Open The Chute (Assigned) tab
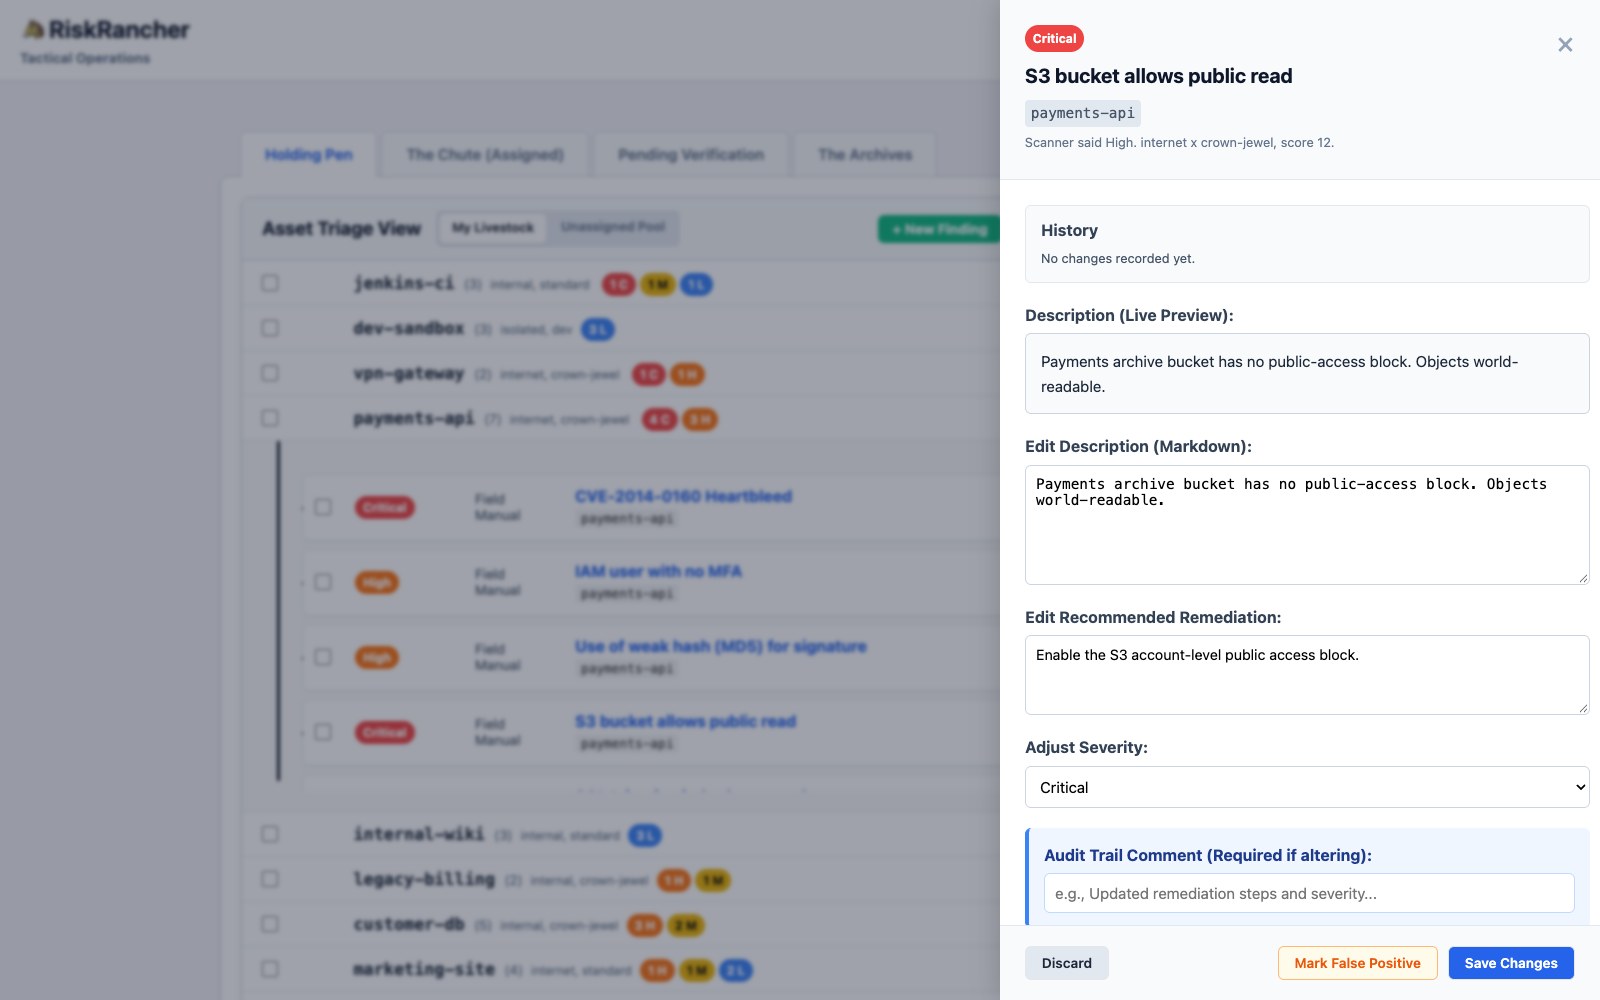Image resolution: width=1600 pixels, height=1000 pixels. (x=485, y=155)
